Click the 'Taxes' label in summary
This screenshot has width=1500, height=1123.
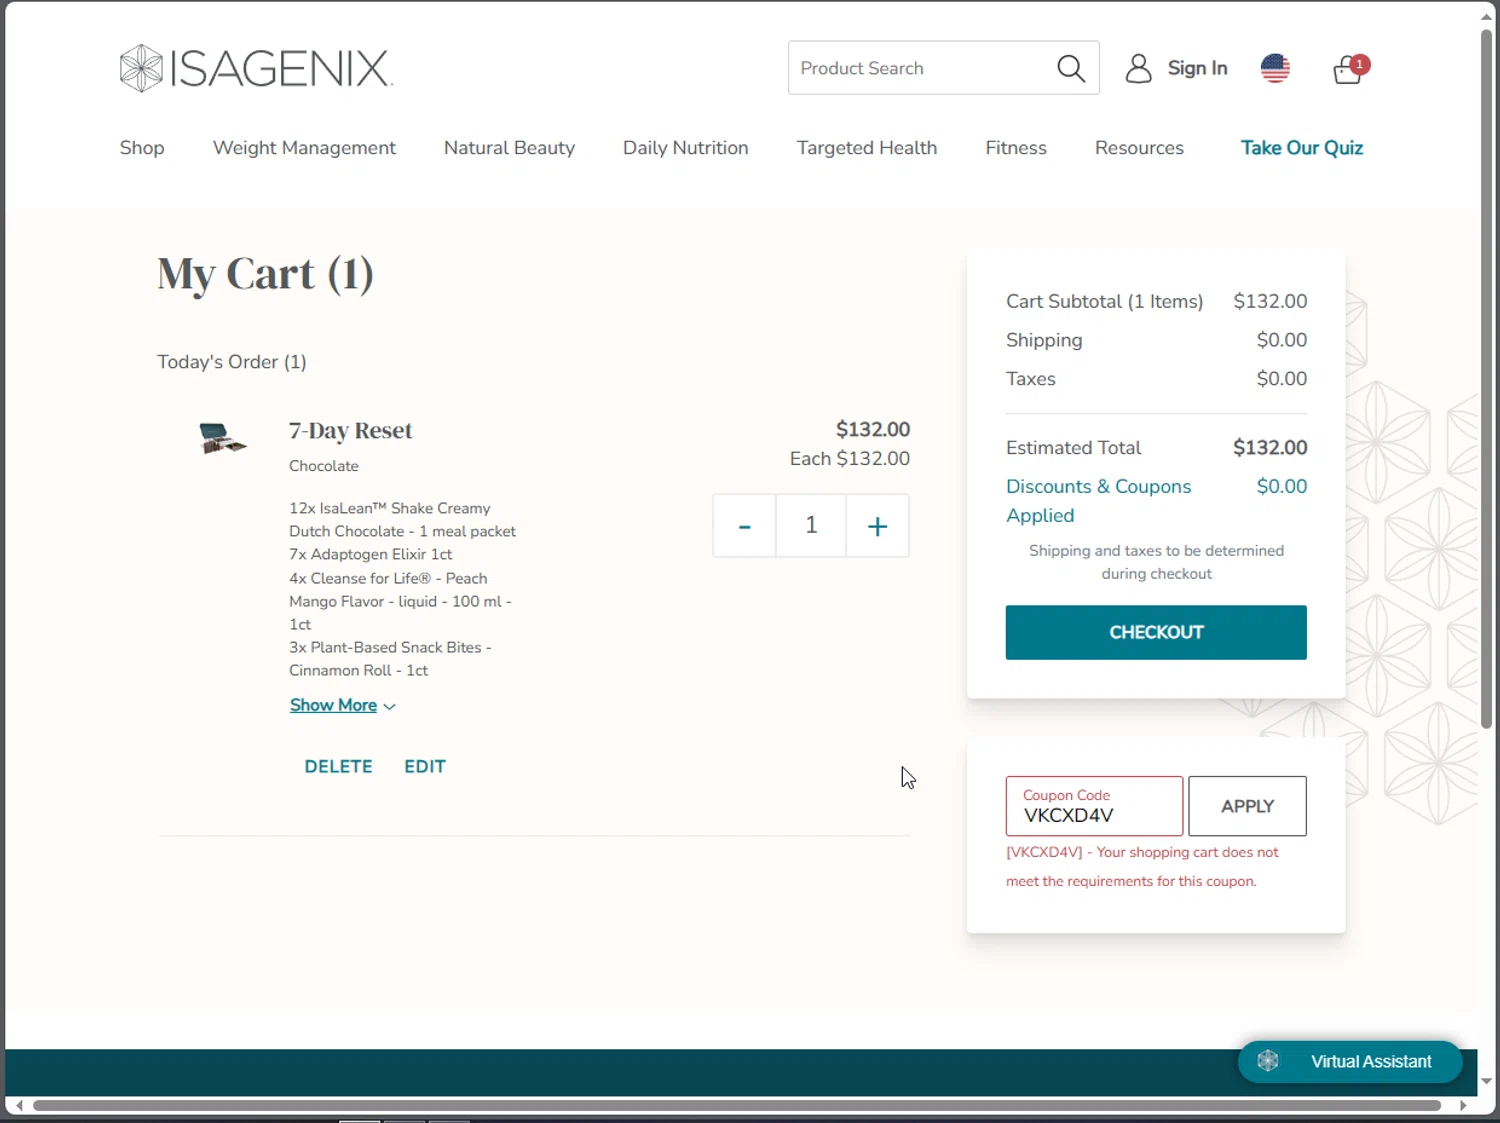click(x=1030, y=379)
